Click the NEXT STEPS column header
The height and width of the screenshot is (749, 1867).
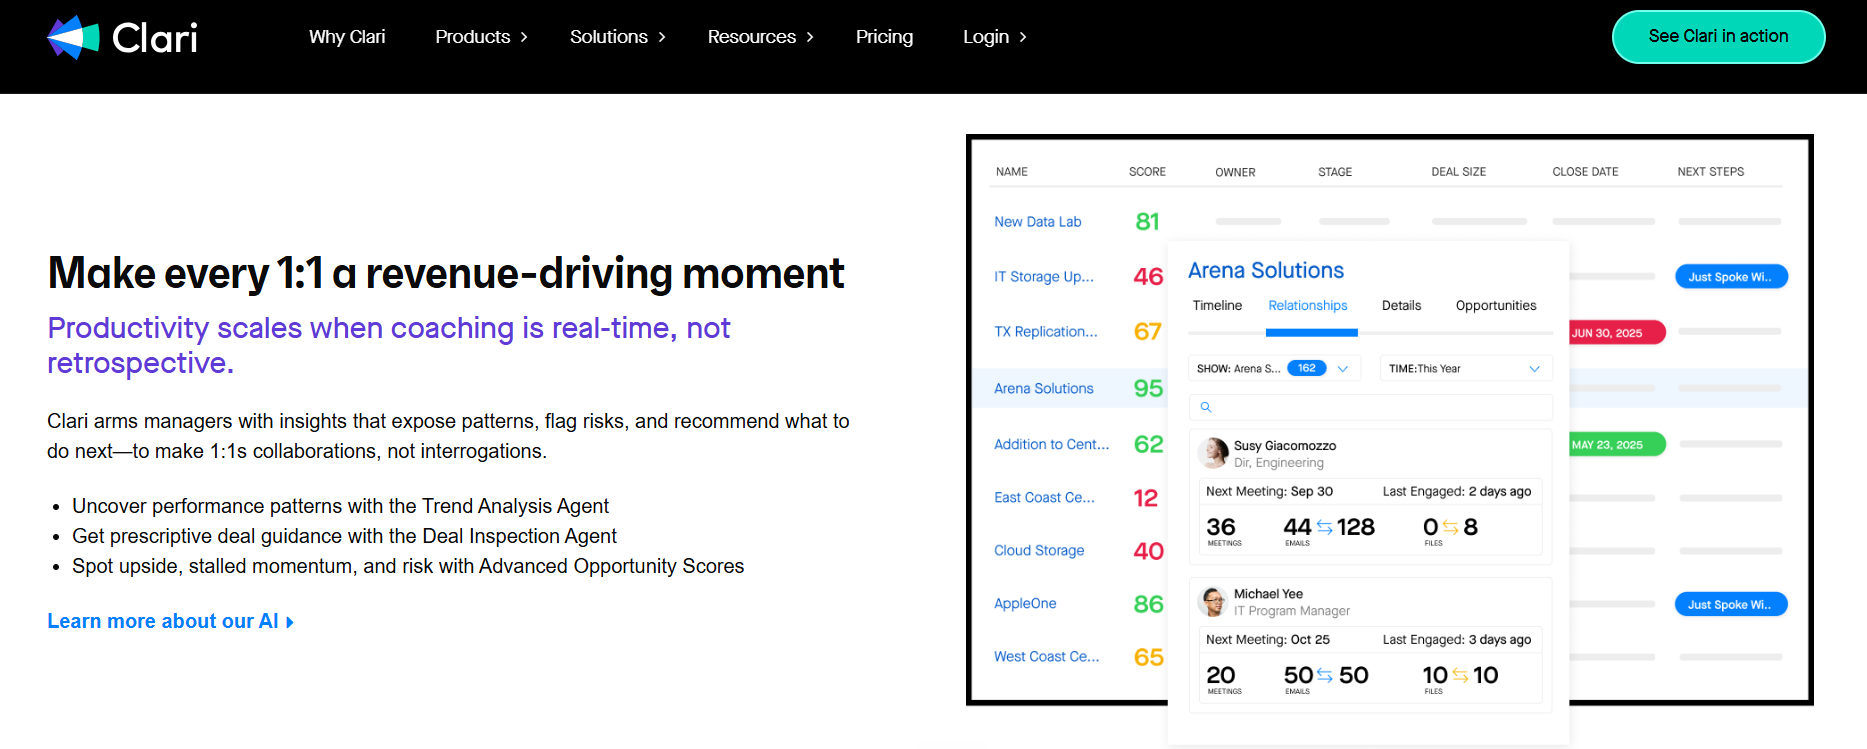click(x=1710, y=172)
